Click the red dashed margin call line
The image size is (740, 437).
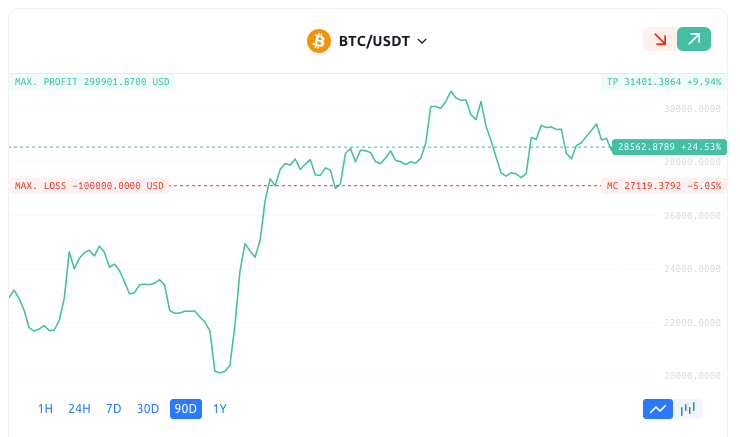(385, 185)
